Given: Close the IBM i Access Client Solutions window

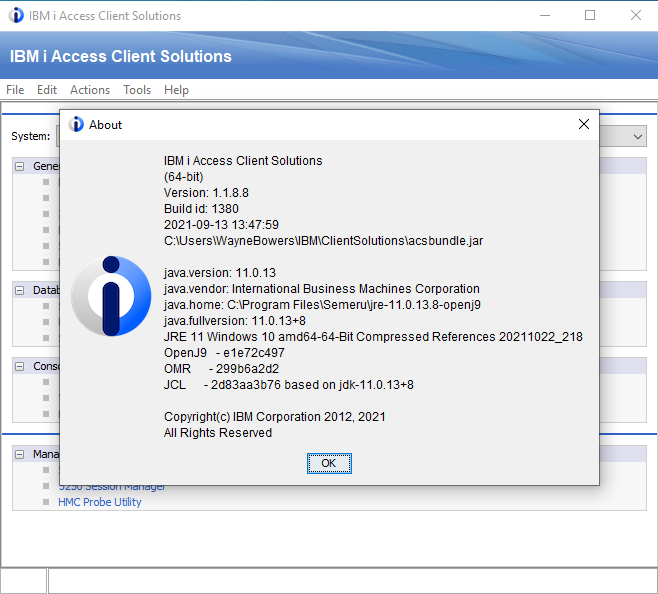Looking at the screenshot, I should (636, 16).
